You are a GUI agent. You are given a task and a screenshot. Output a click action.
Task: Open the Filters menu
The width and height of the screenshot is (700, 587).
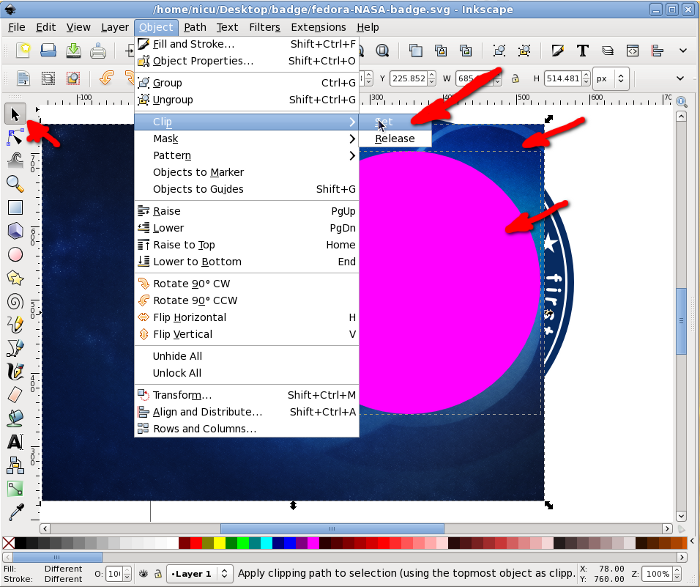(x=264, y=27)
